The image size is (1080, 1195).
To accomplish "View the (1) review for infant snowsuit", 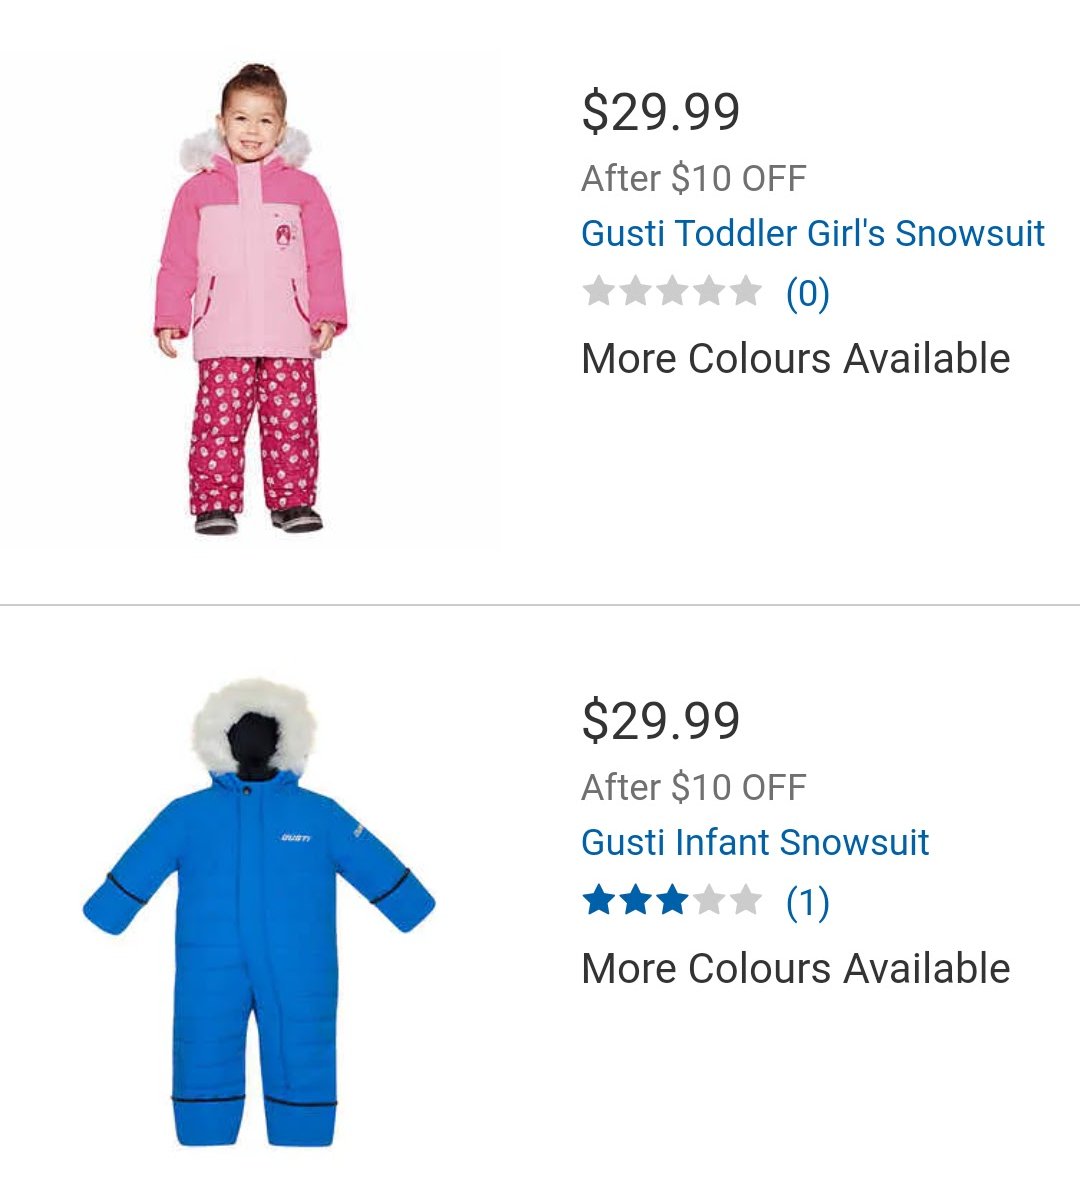I will click(x=807, y=902).
